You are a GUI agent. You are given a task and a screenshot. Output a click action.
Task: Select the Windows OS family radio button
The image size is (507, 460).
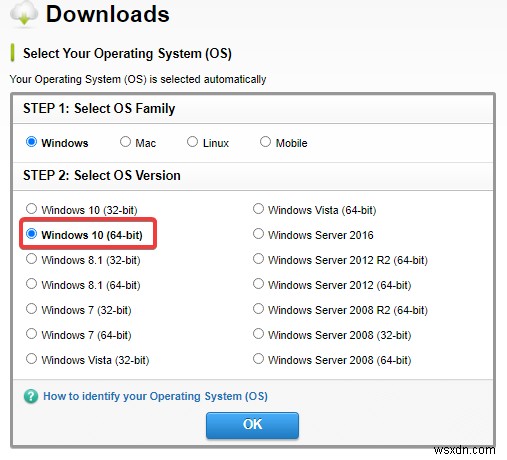pyautogui.click(x=31, y=142)
